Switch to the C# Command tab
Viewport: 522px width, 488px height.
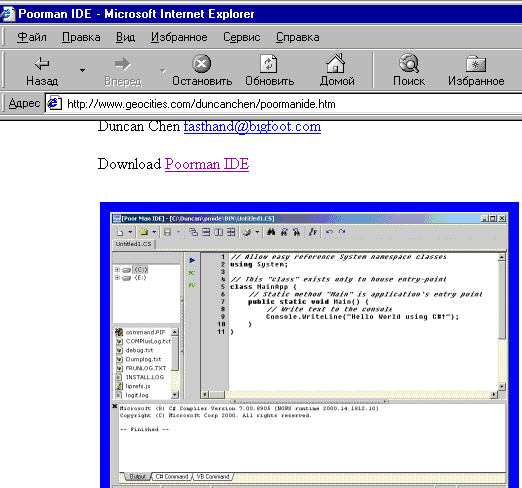click(x=172, y=477)
